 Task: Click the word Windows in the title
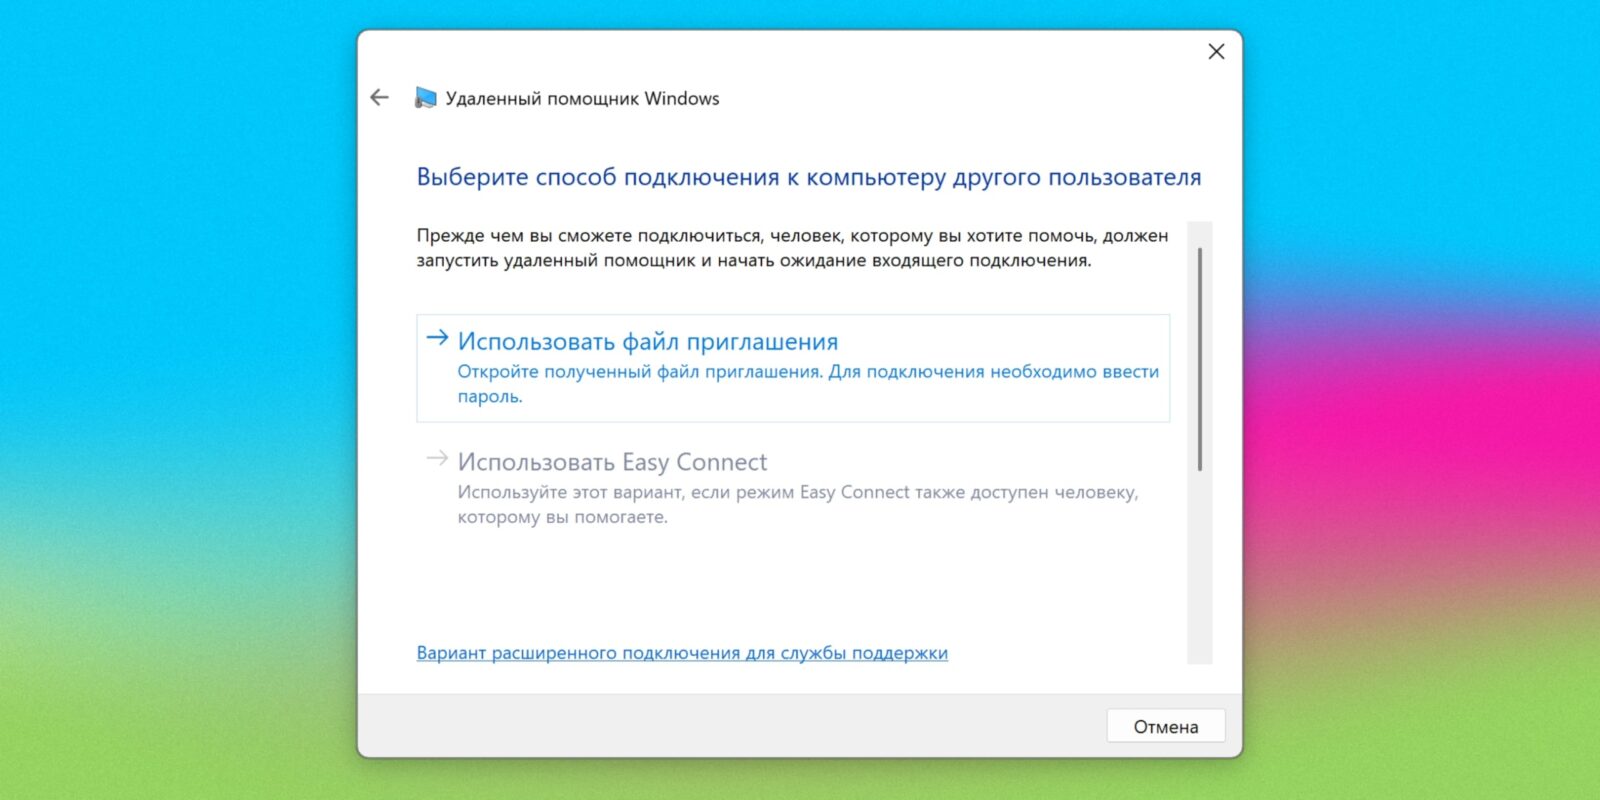coord(682,98)
